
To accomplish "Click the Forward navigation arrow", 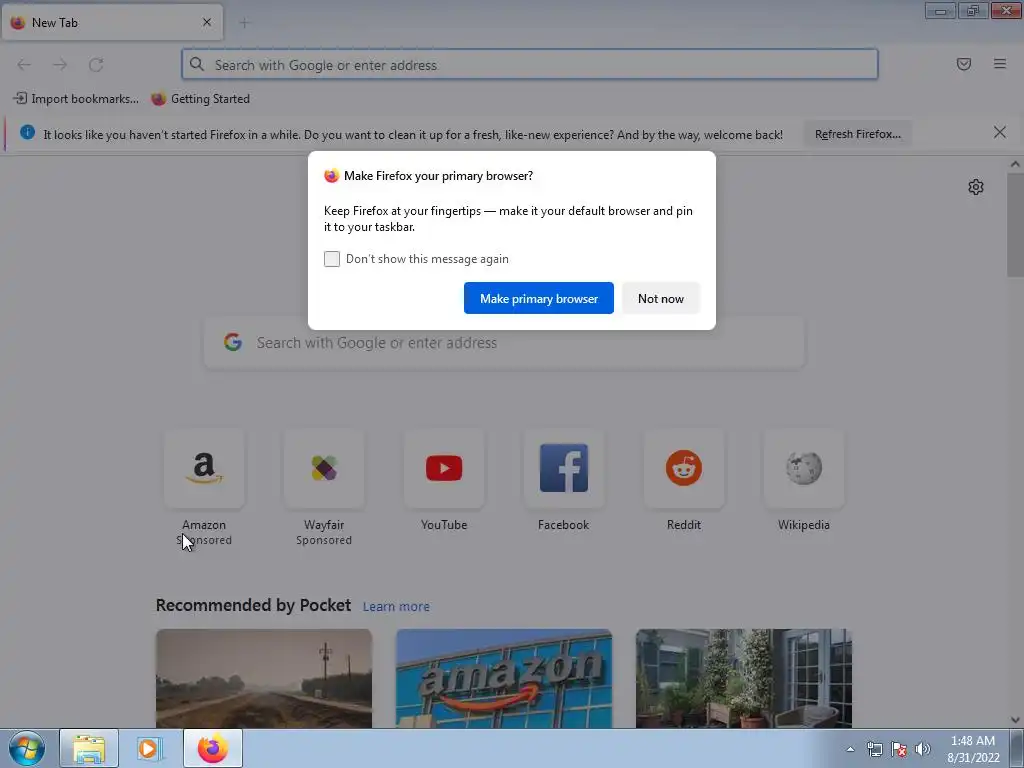I will pyautogui.click(x=60, y=65).
